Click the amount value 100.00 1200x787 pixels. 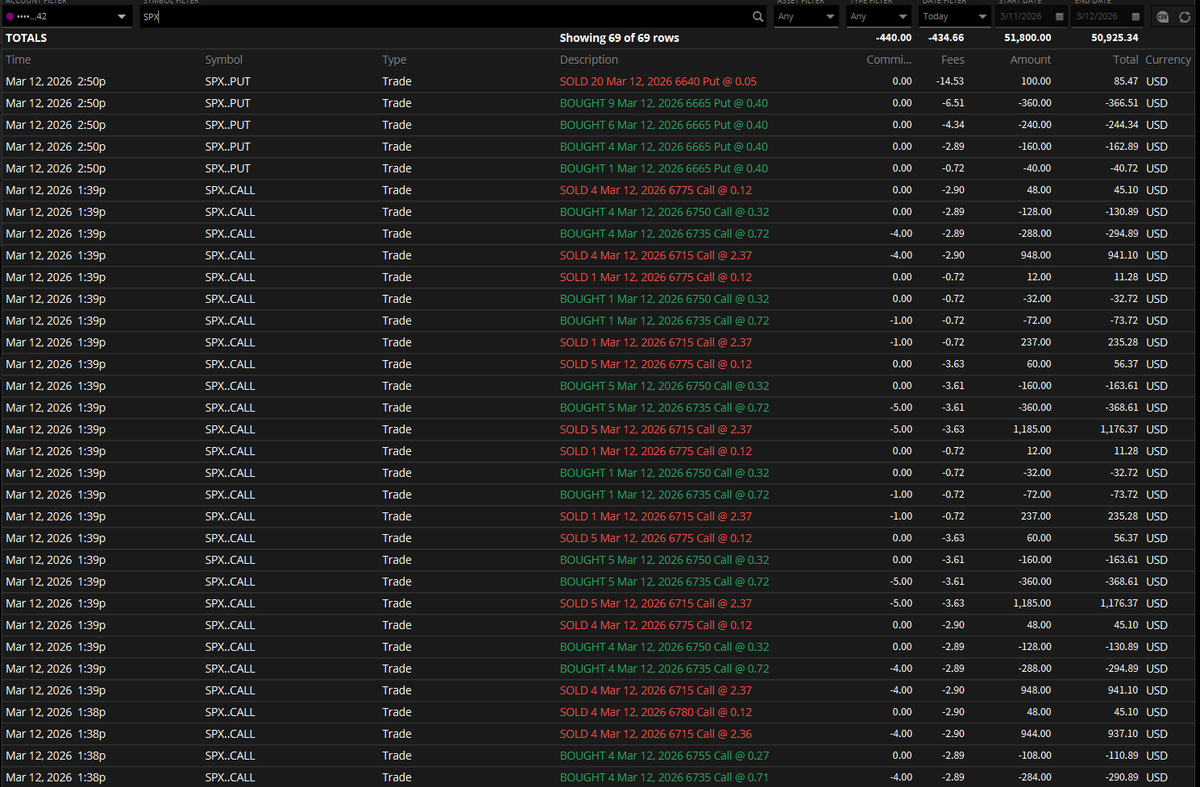[x=1036, y=81]
